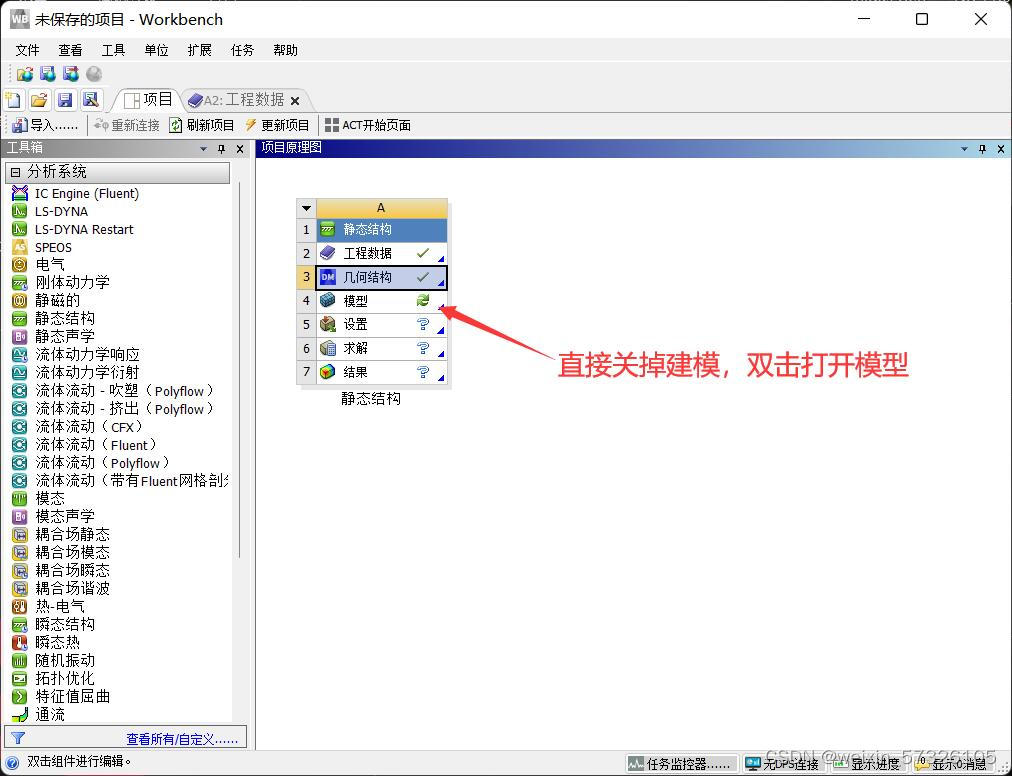Click the New project icon
This screenshot has width=1012, height=776.
[x=13, y=99]
